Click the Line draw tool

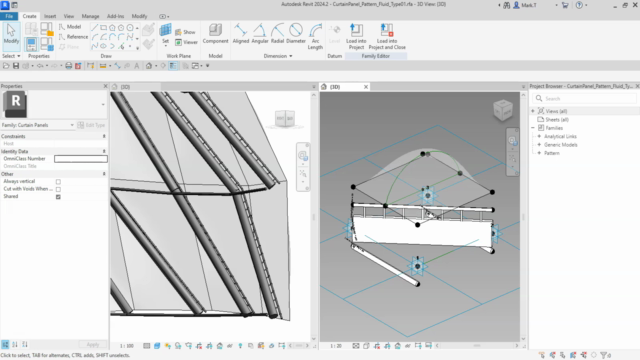tap(95, 28)
